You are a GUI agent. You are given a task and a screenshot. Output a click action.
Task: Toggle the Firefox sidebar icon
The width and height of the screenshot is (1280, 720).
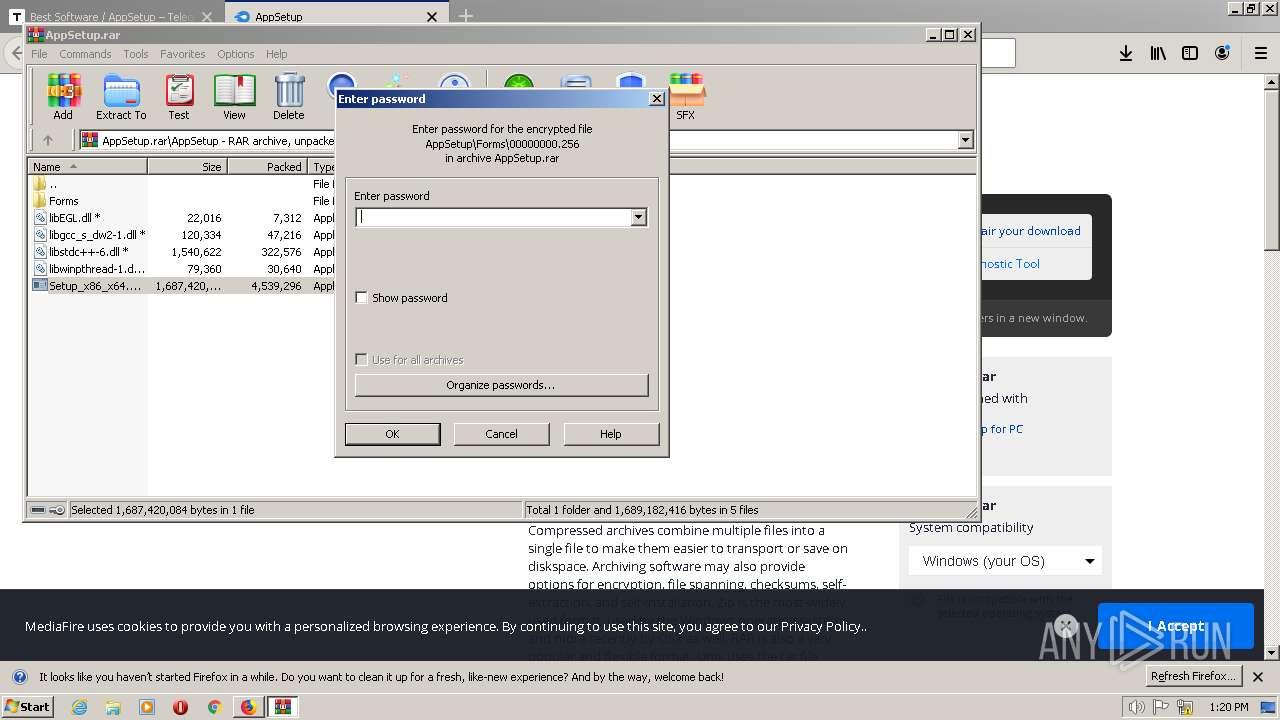(1190, 53)
